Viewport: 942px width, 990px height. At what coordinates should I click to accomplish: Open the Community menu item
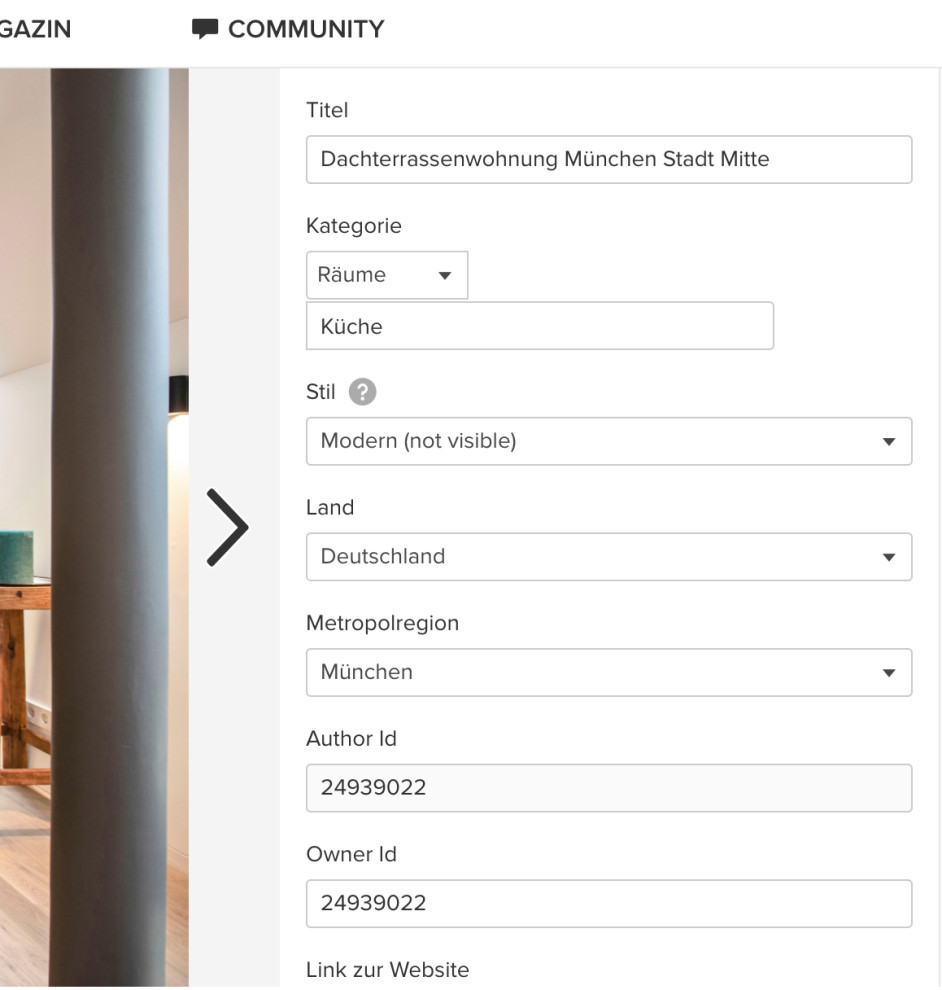point(305,30)
